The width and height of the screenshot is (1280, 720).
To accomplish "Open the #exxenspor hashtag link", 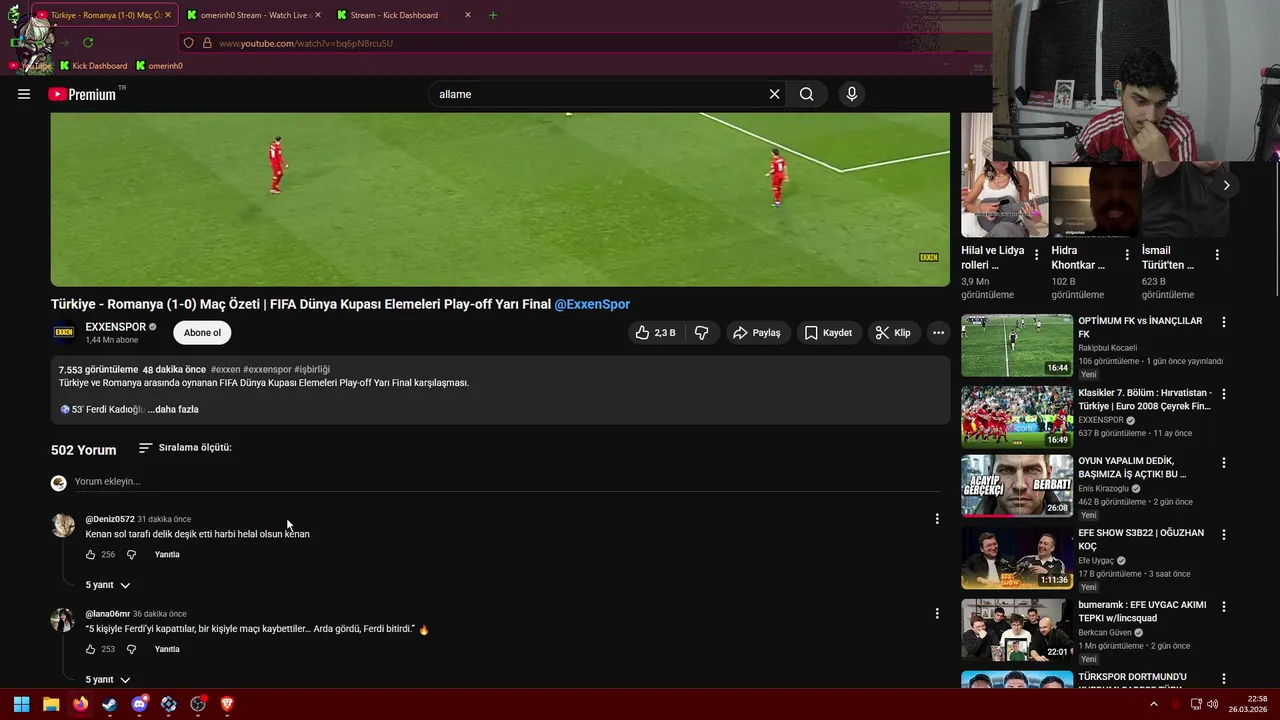I will [x=267, y=370].
